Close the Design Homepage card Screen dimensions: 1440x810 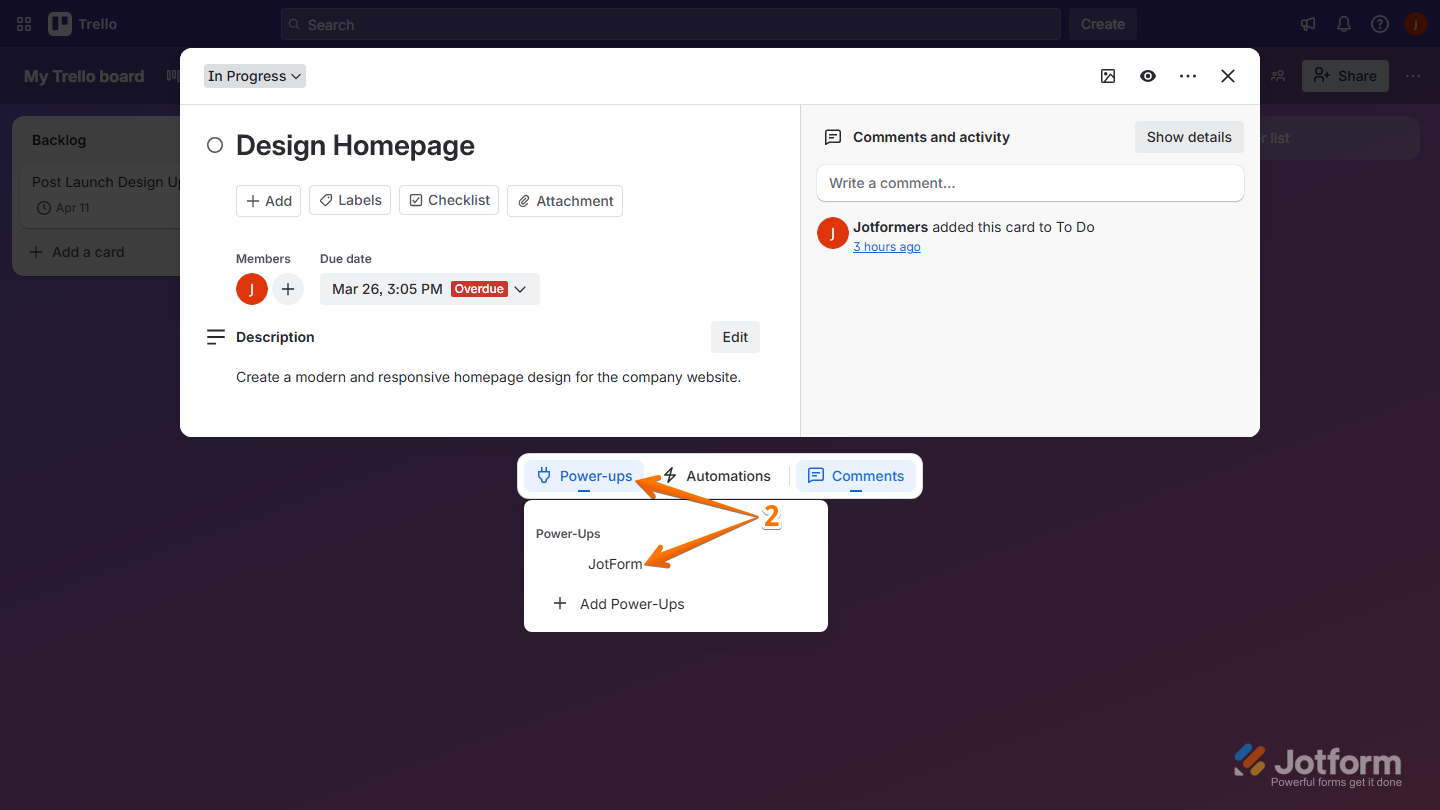point(1228,76)
